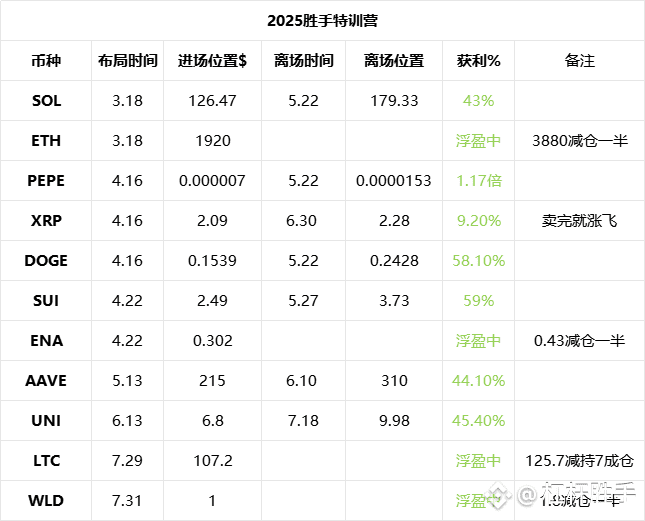Select UNI exit price 9.98
The height and width of the screenshot is (521, 645).
(x=394, y=421)
